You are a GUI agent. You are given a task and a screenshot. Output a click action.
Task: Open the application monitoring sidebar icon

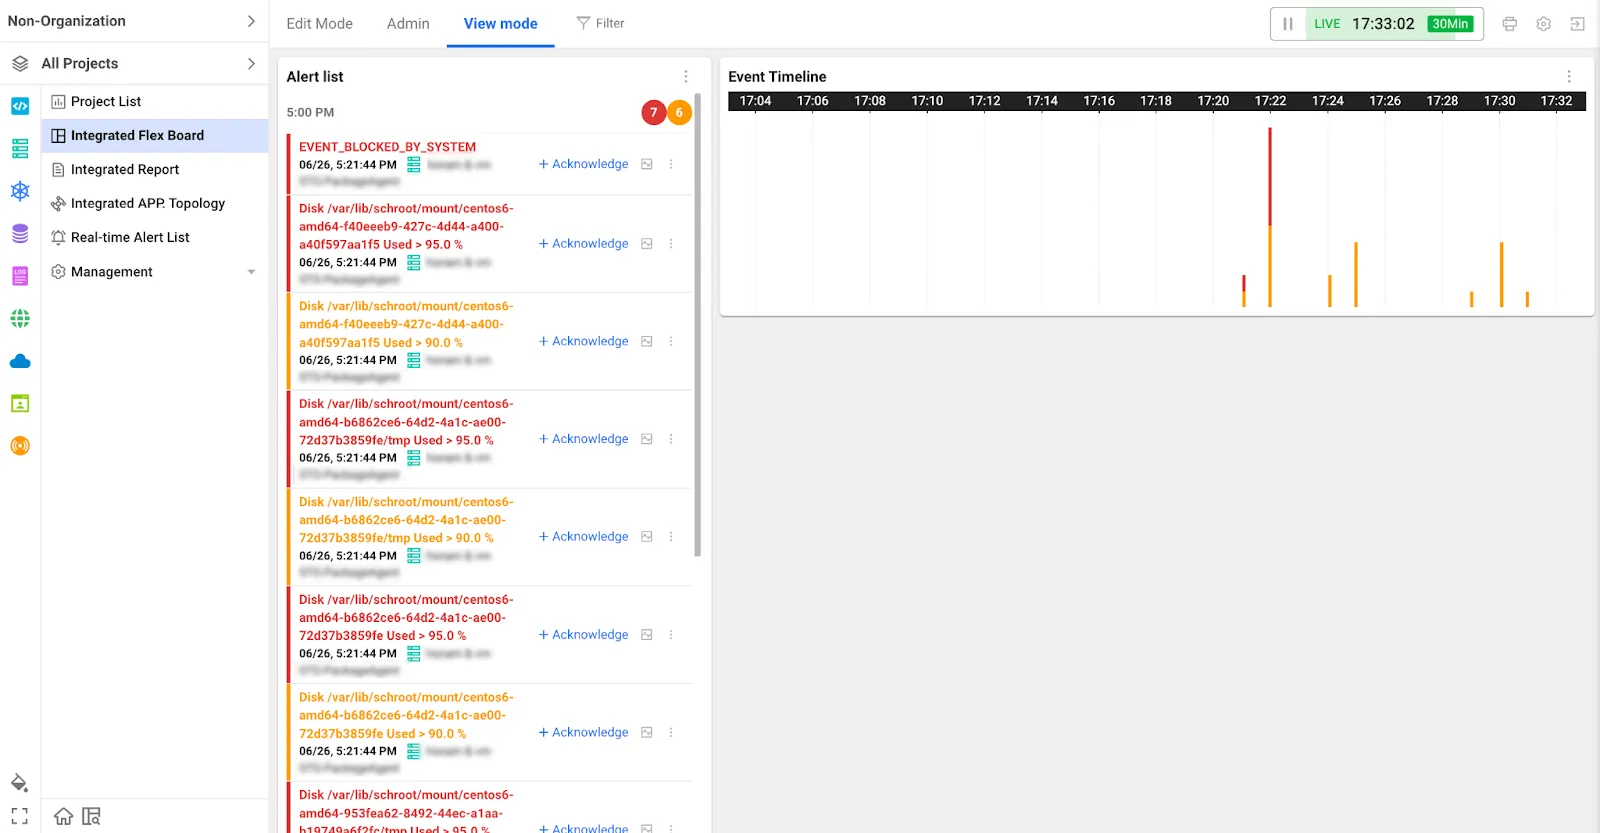(x=20, y=106)
